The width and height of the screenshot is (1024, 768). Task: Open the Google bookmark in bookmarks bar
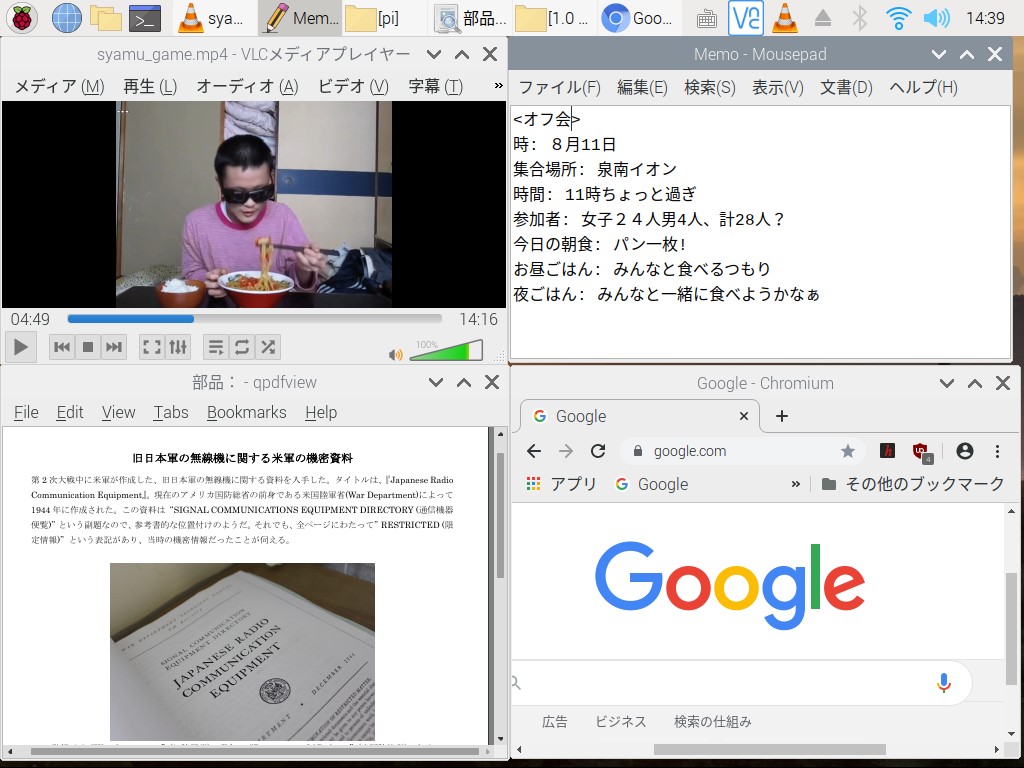[652, 484]
